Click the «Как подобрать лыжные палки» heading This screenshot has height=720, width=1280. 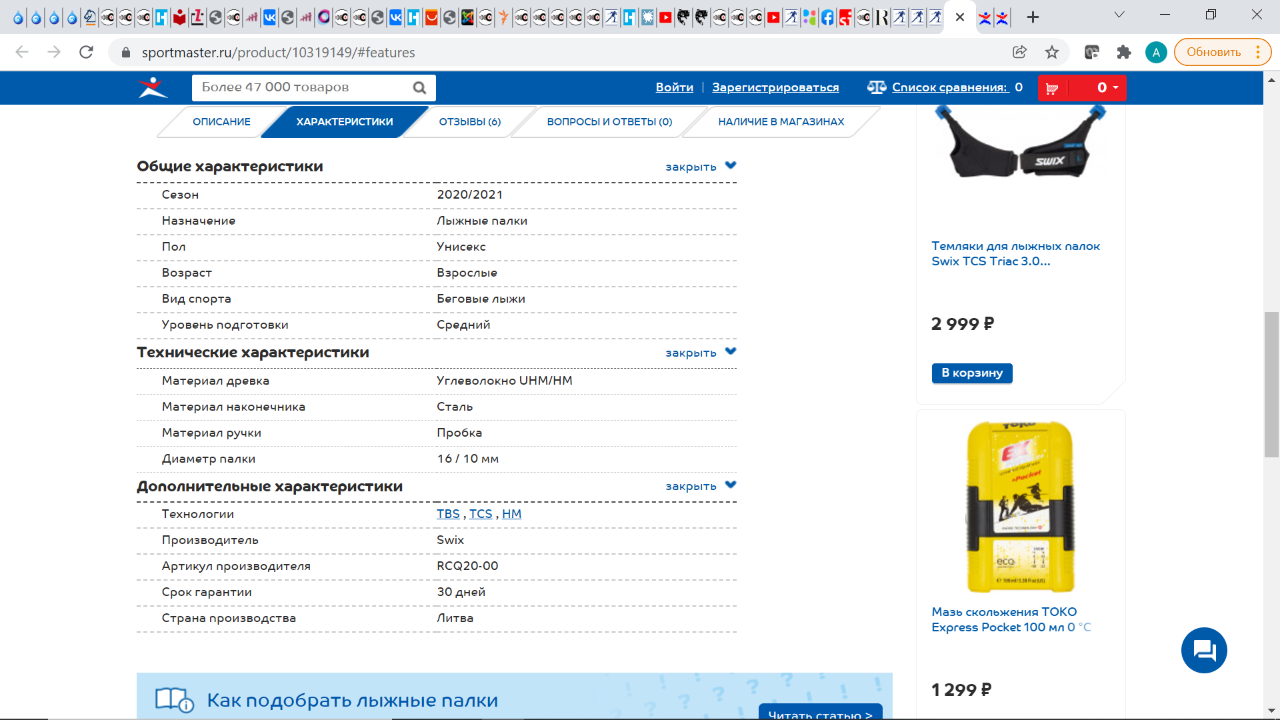pyautogui.click(x=352, y=701)
